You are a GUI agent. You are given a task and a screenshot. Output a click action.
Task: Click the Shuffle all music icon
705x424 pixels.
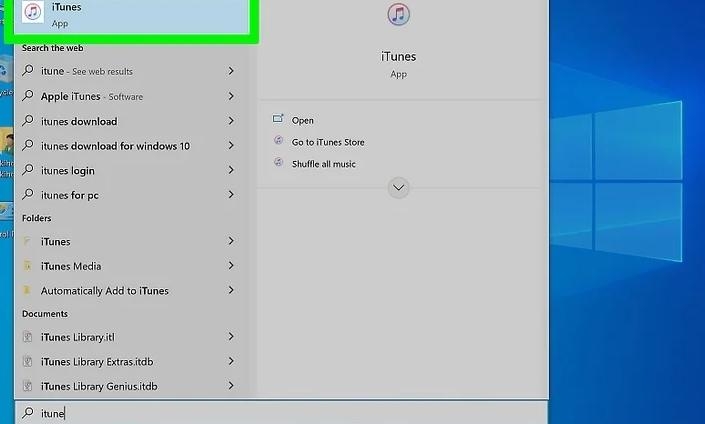click(x=279, y=163)
